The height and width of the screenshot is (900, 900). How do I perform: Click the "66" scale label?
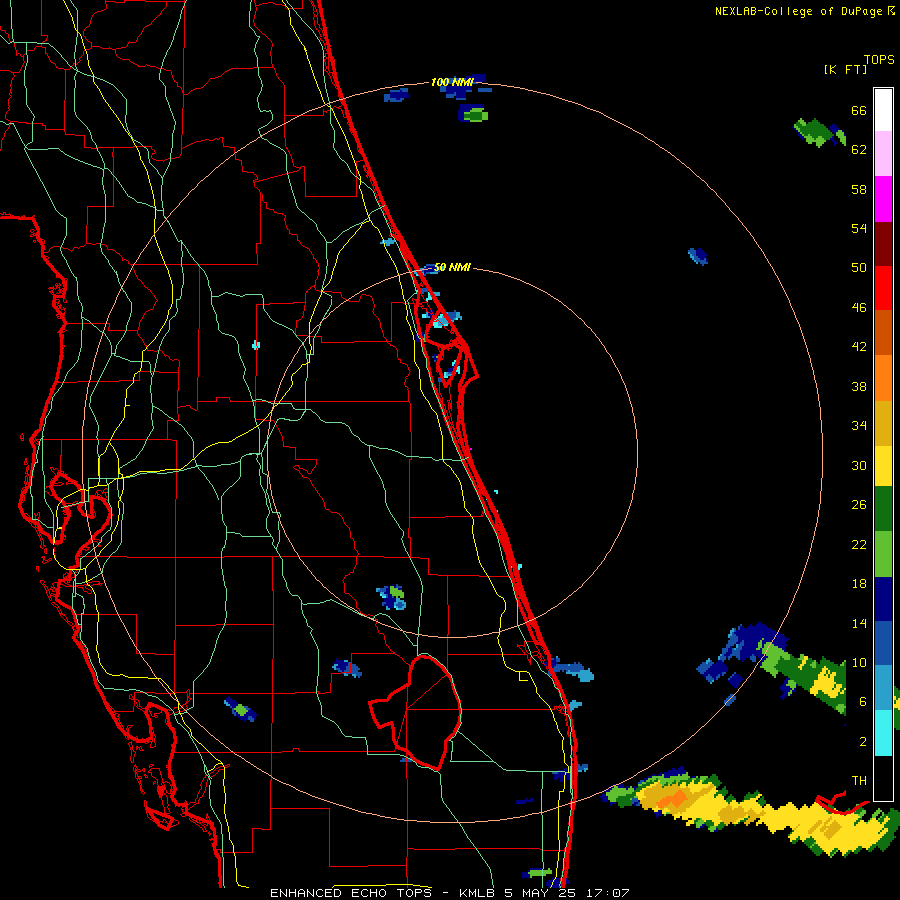point(859,111)
